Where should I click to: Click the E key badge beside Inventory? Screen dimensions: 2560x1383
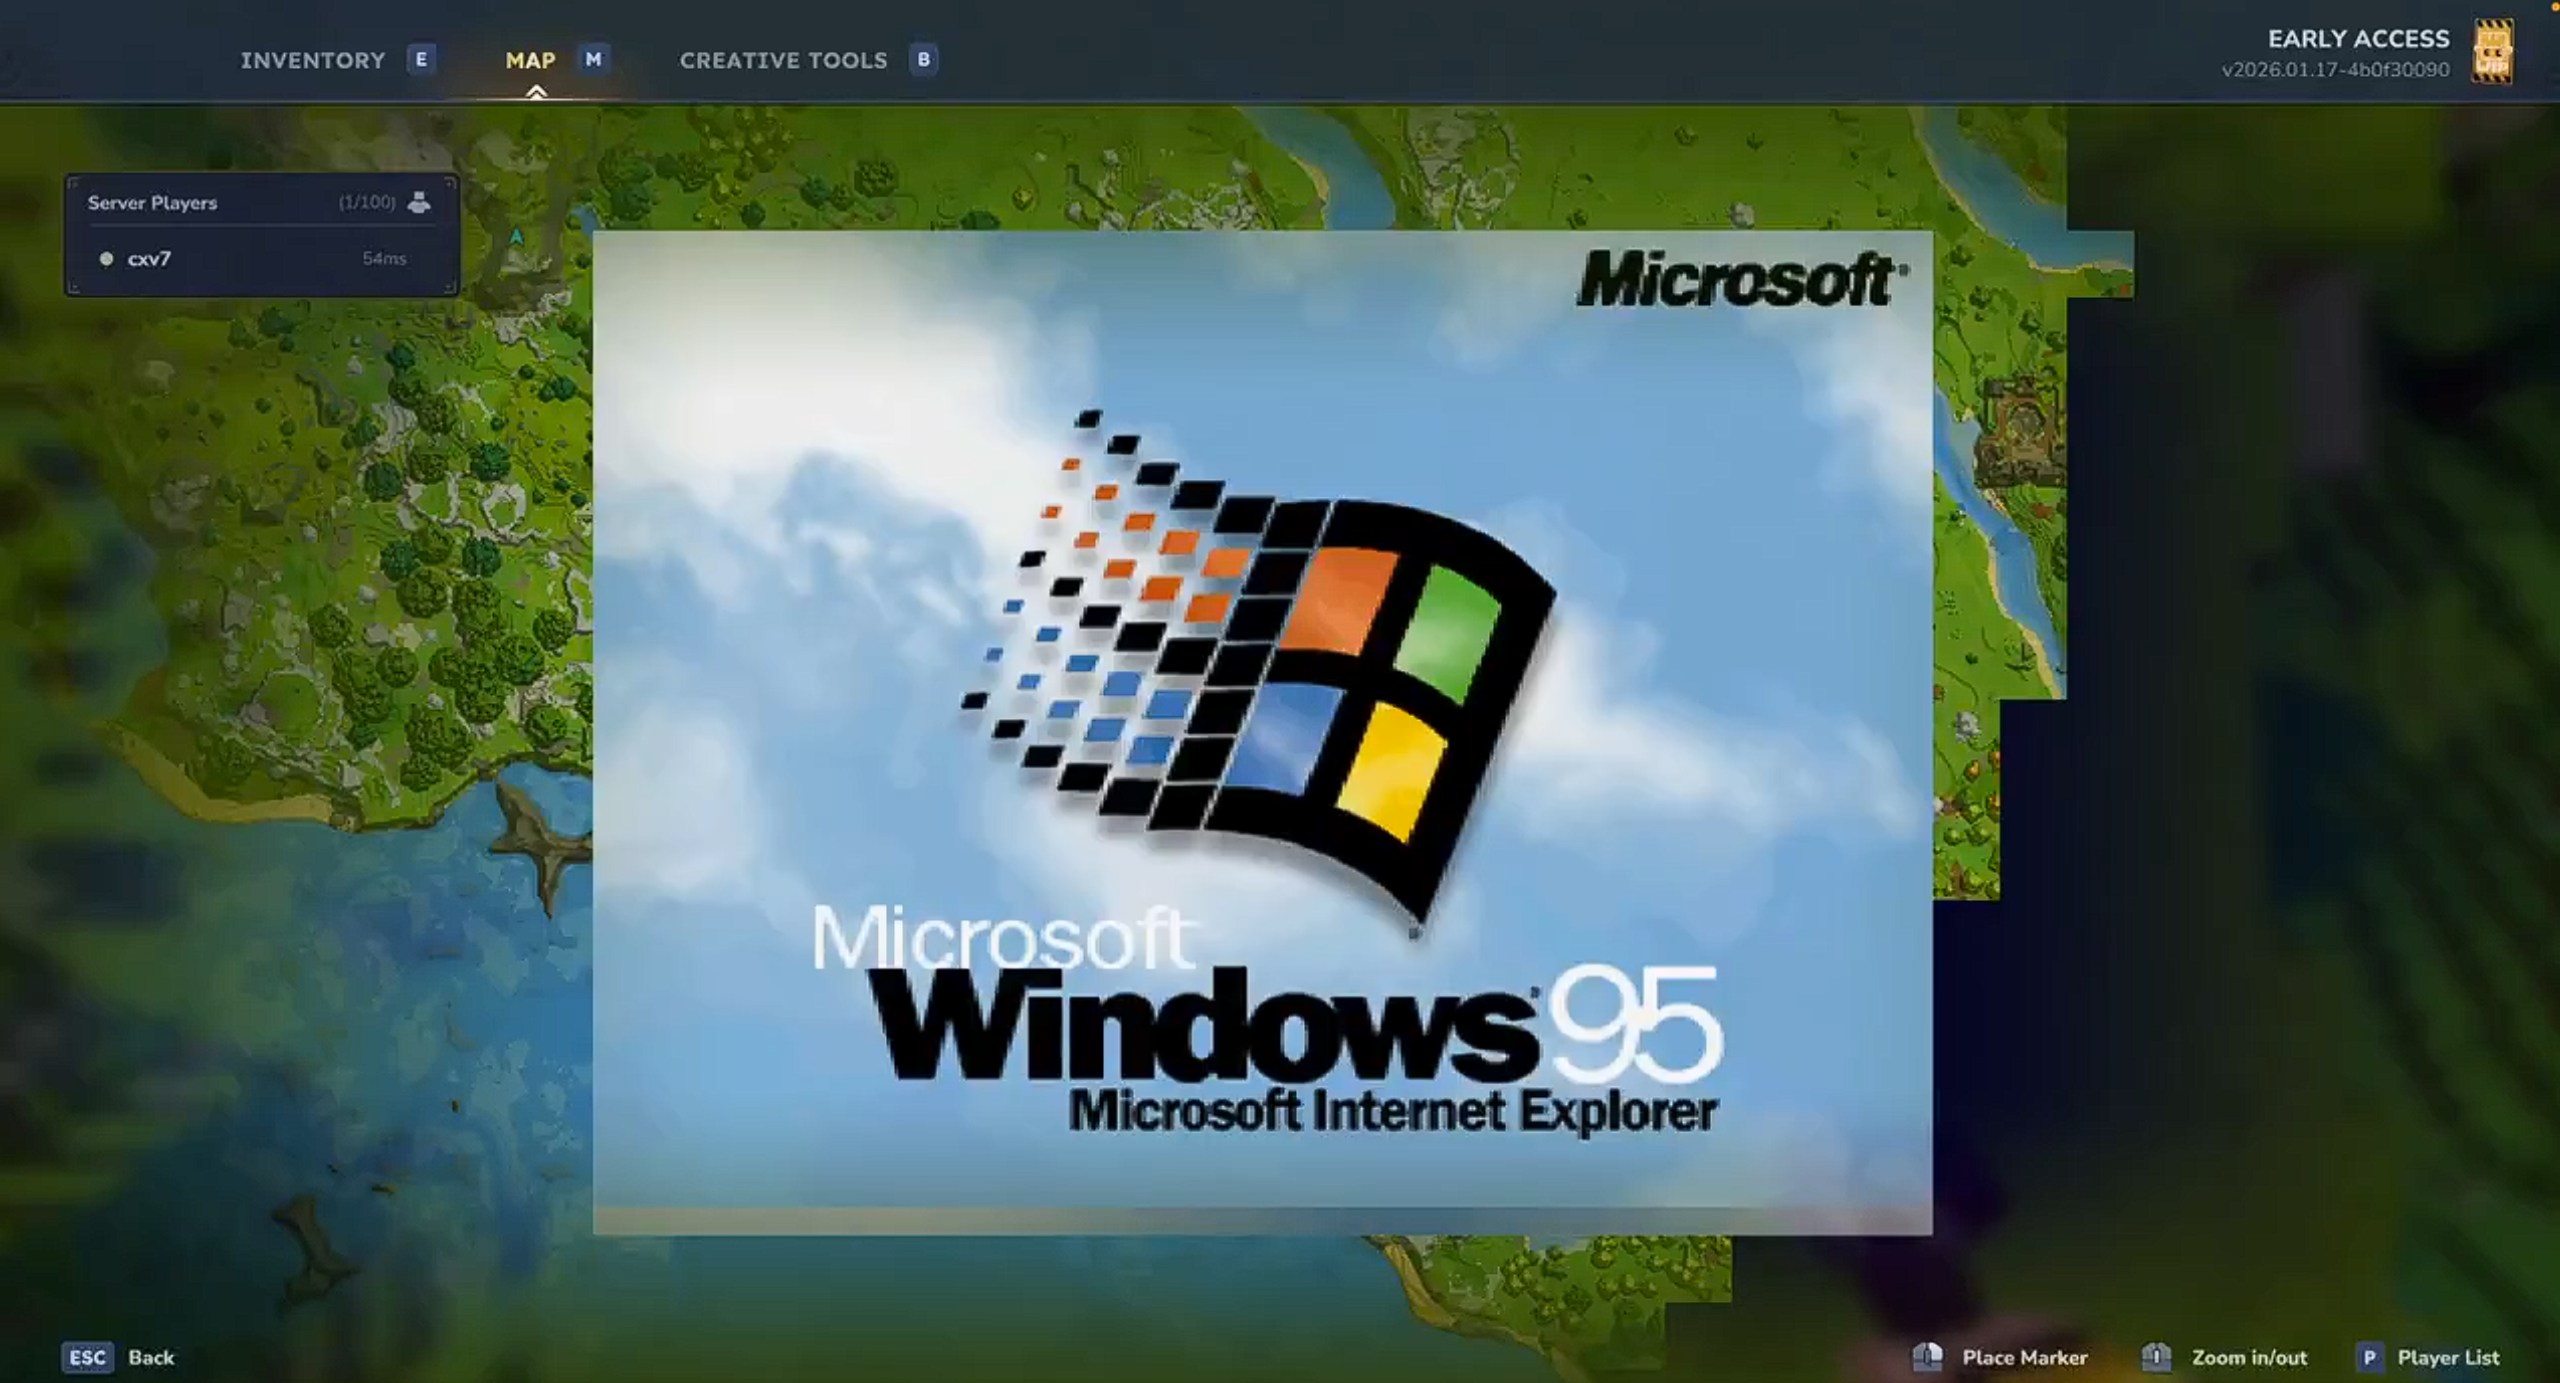pyautogui.click(x=421, y=59)
